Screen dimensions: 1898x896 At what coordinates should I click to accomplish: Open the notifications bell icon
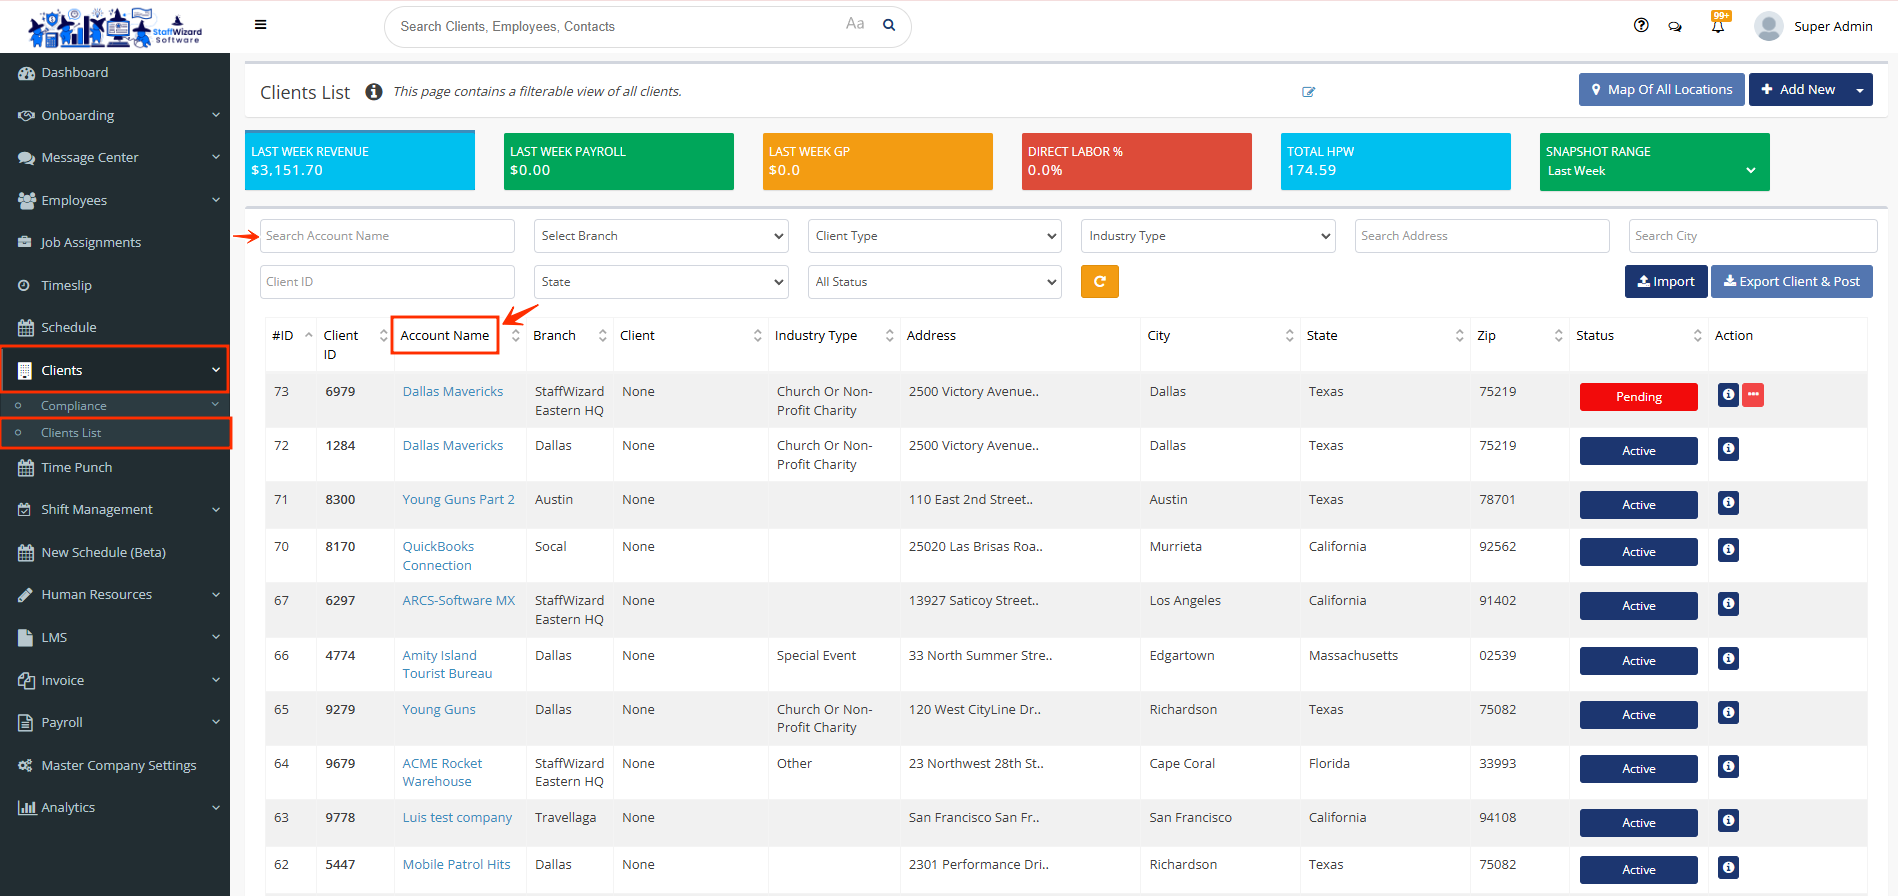tap(1717, 27)
